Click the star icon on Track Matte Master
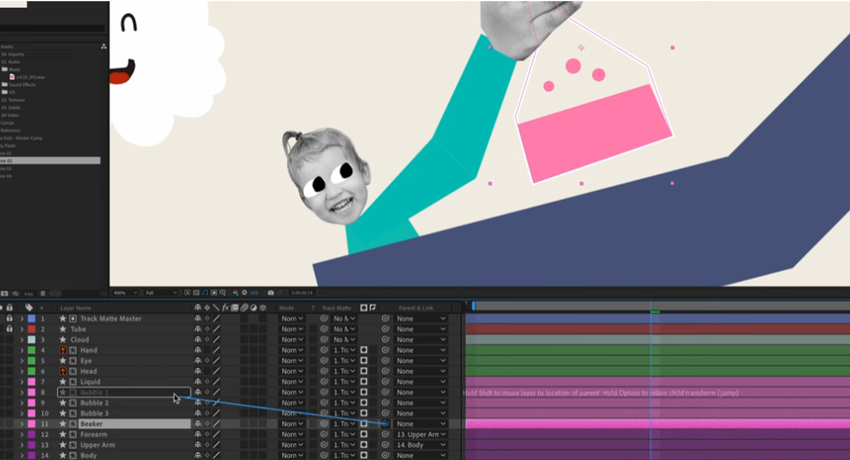The image size is (850, 460). click(63, 319)
